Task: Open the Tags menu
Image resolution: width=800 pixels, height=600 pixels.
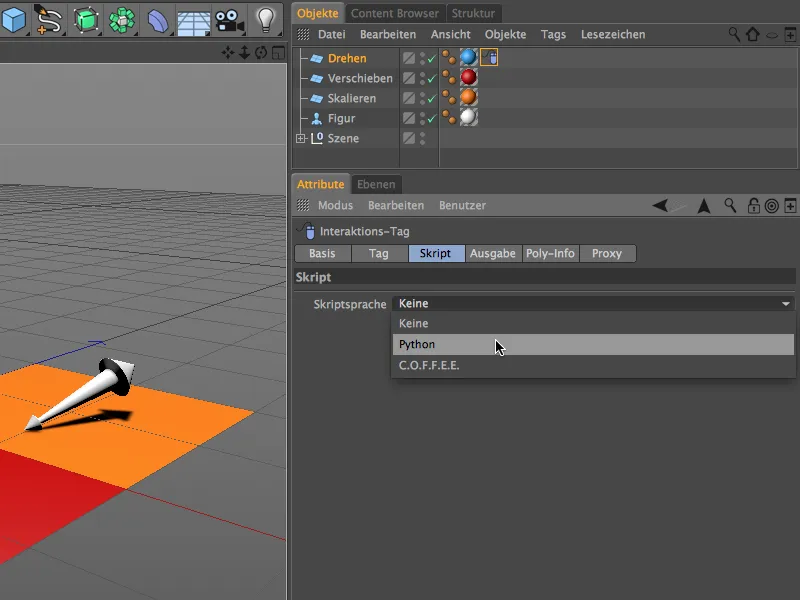Action: point(553,34)
